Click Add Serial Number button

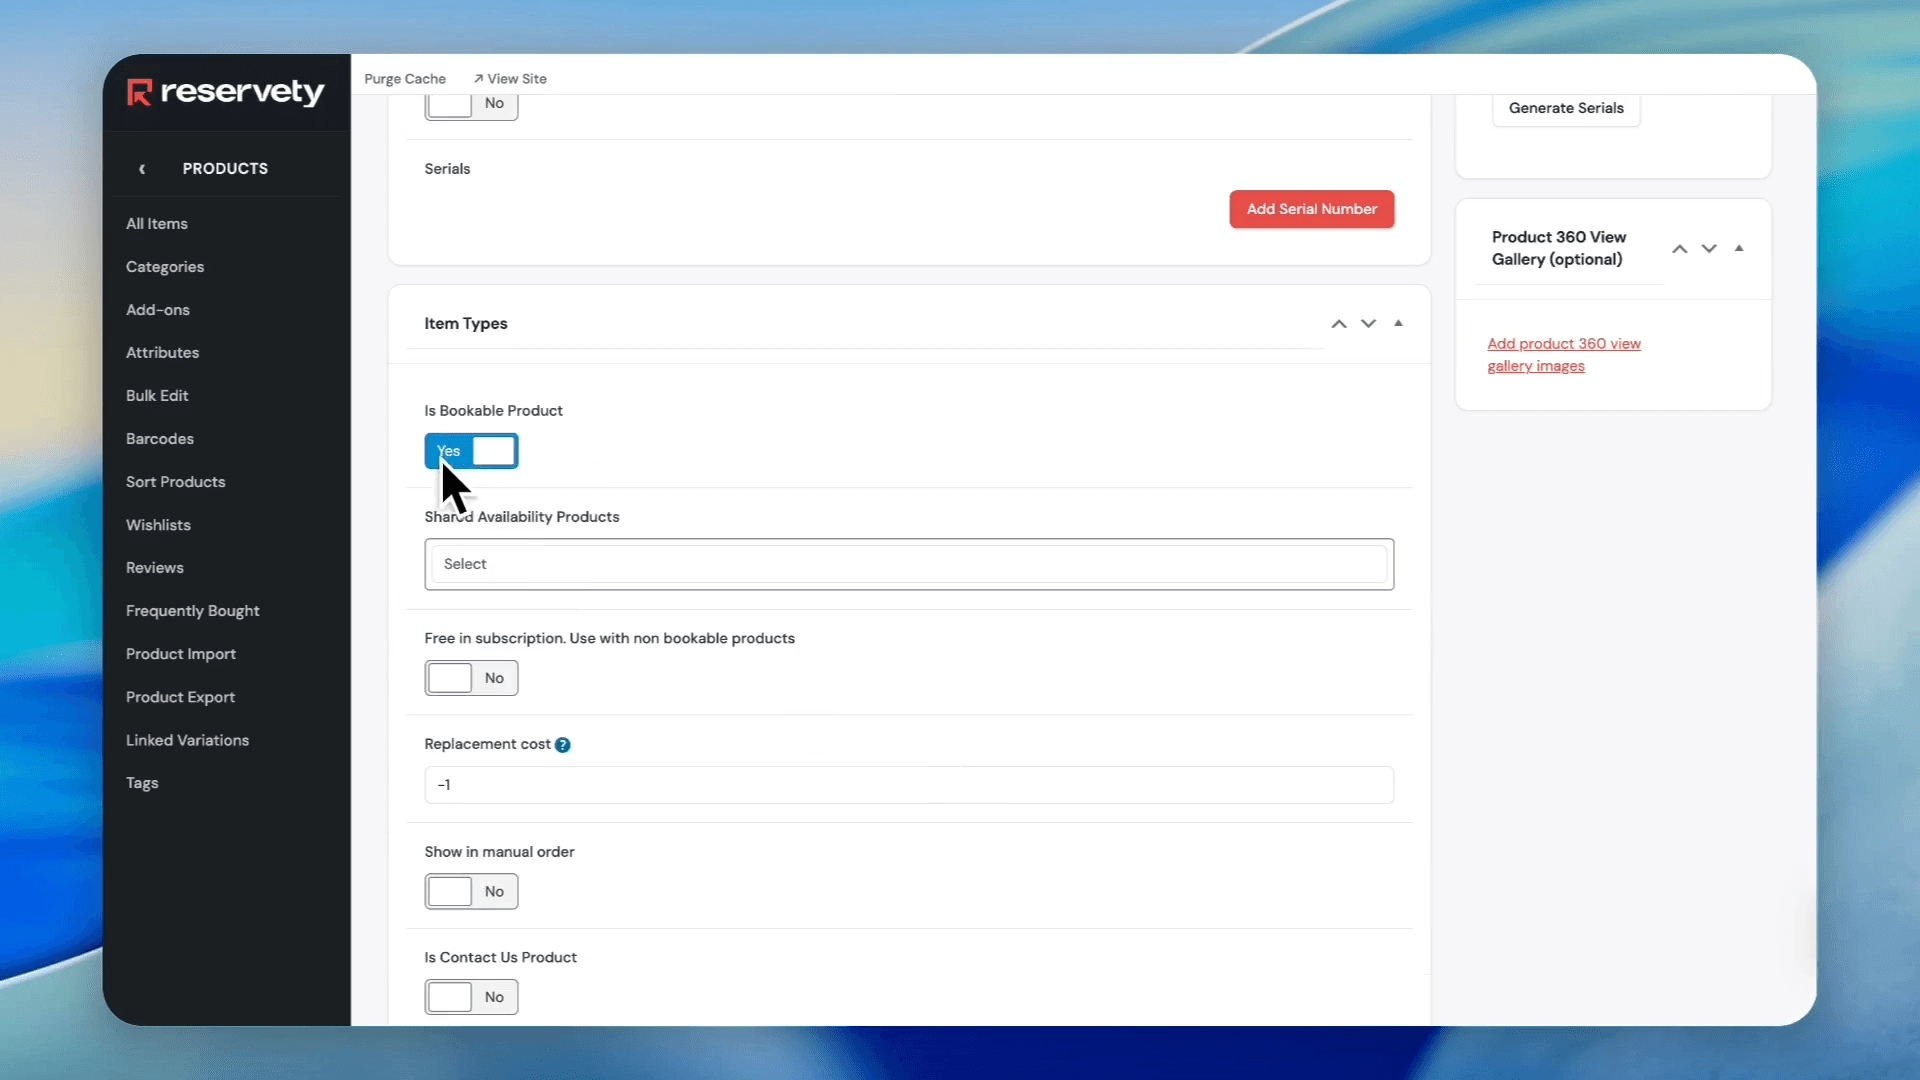pyautogui.click(x=1312, y=209)
